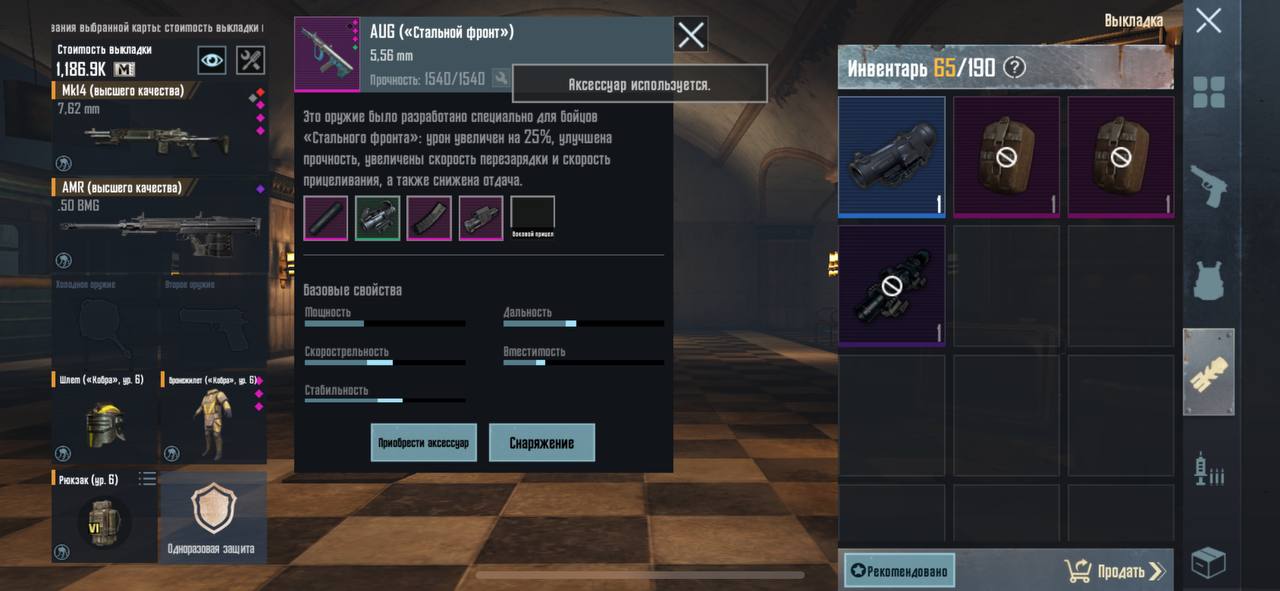Open the storage box category icon

click(1208, 562)
